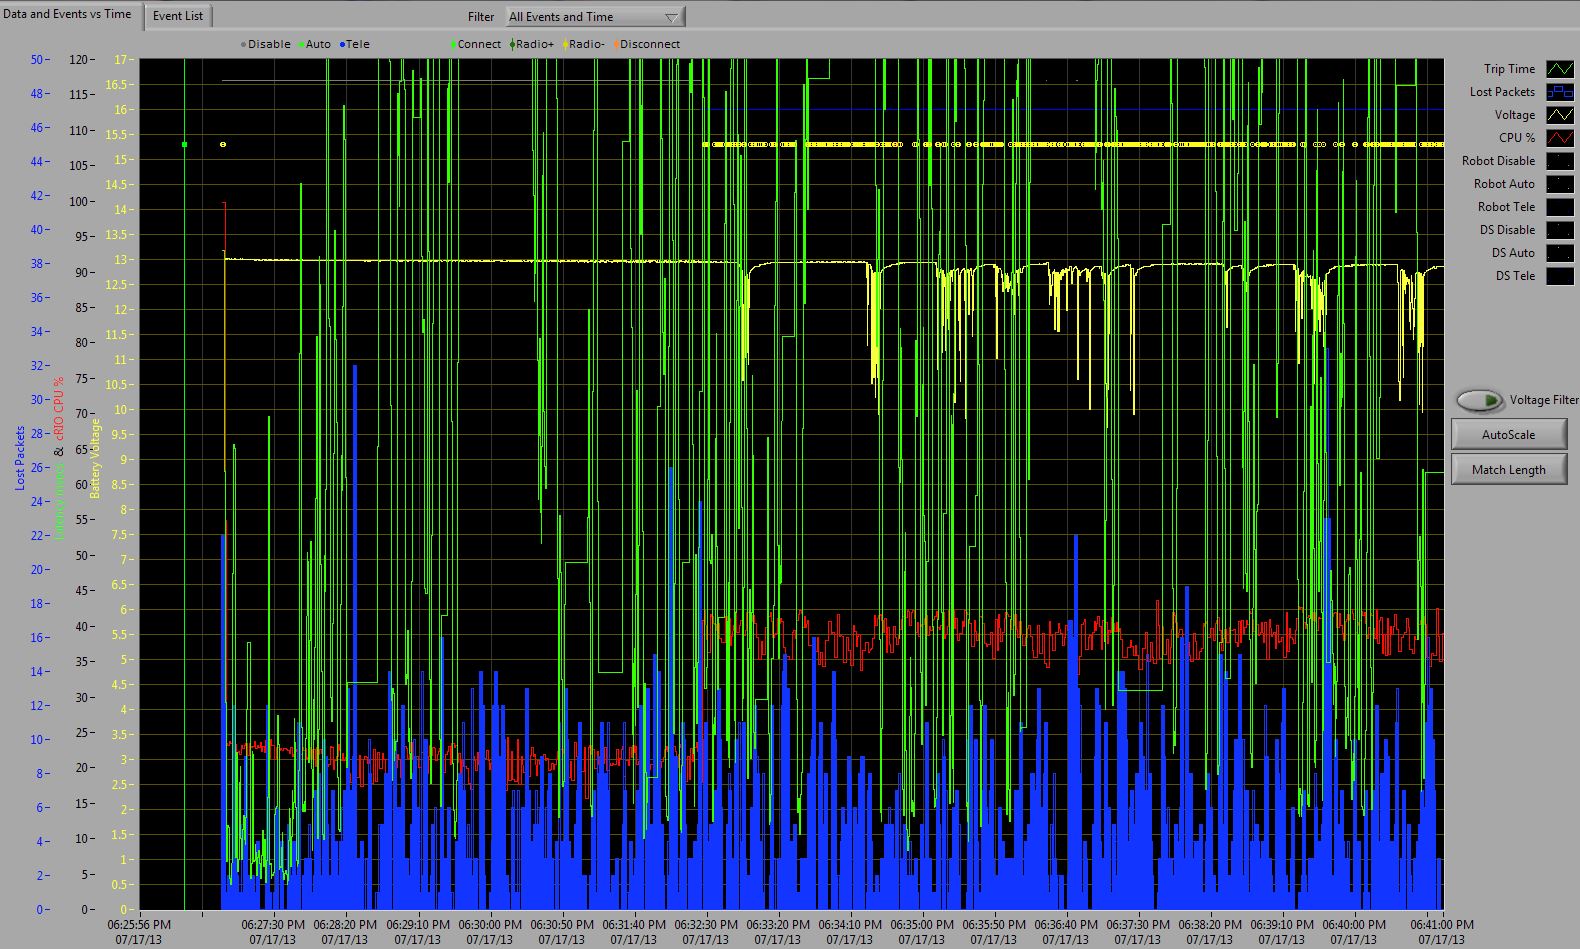Click the Connect event legend entry
This screenshot has height=949, width=1580.
(475, 44)
